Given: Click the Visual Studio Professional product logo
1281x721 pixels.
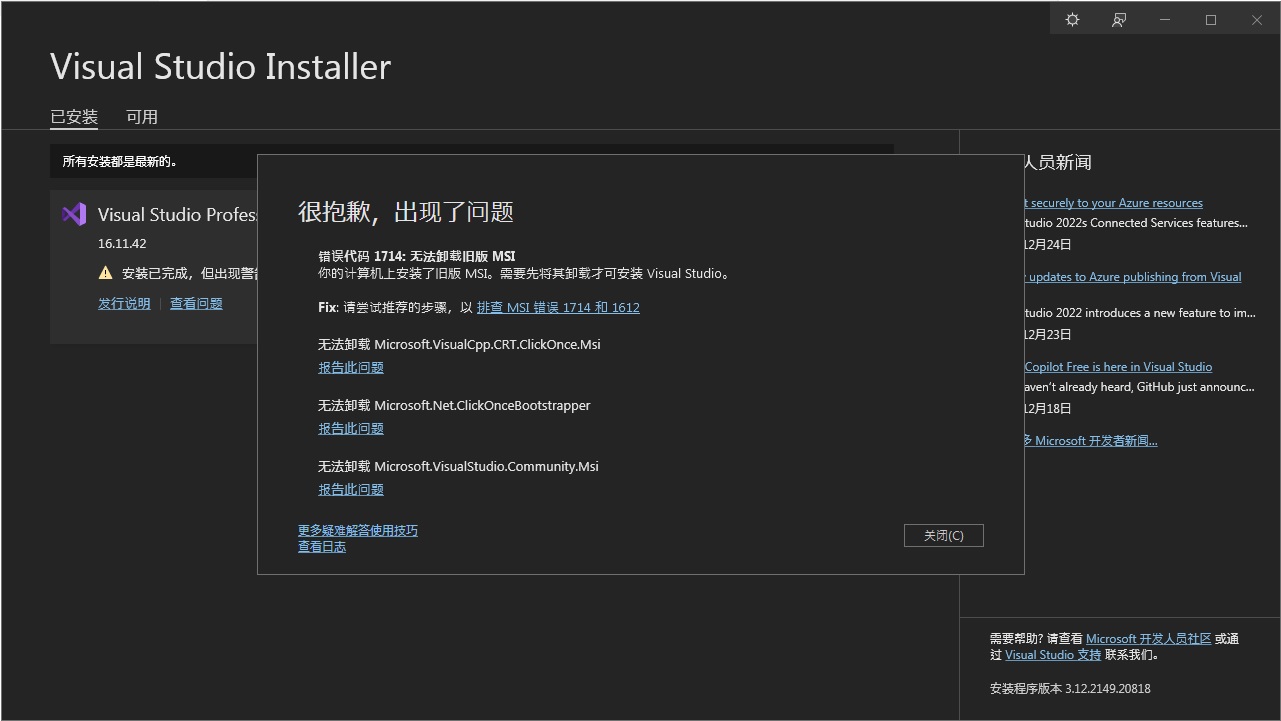Looking at the screenshot, I should [x=73, y=213].
